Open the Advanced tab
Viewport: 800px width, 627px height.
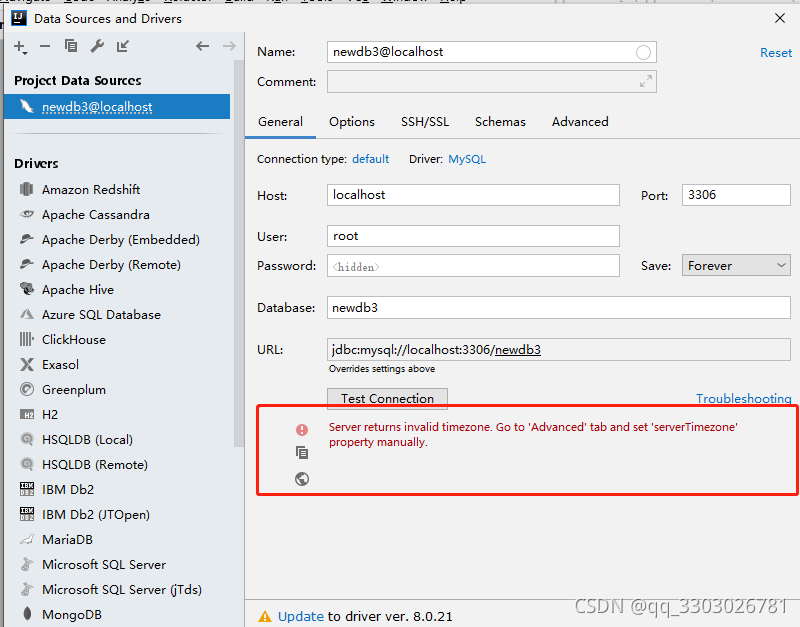pyautogui.click(x=580, y=121)
